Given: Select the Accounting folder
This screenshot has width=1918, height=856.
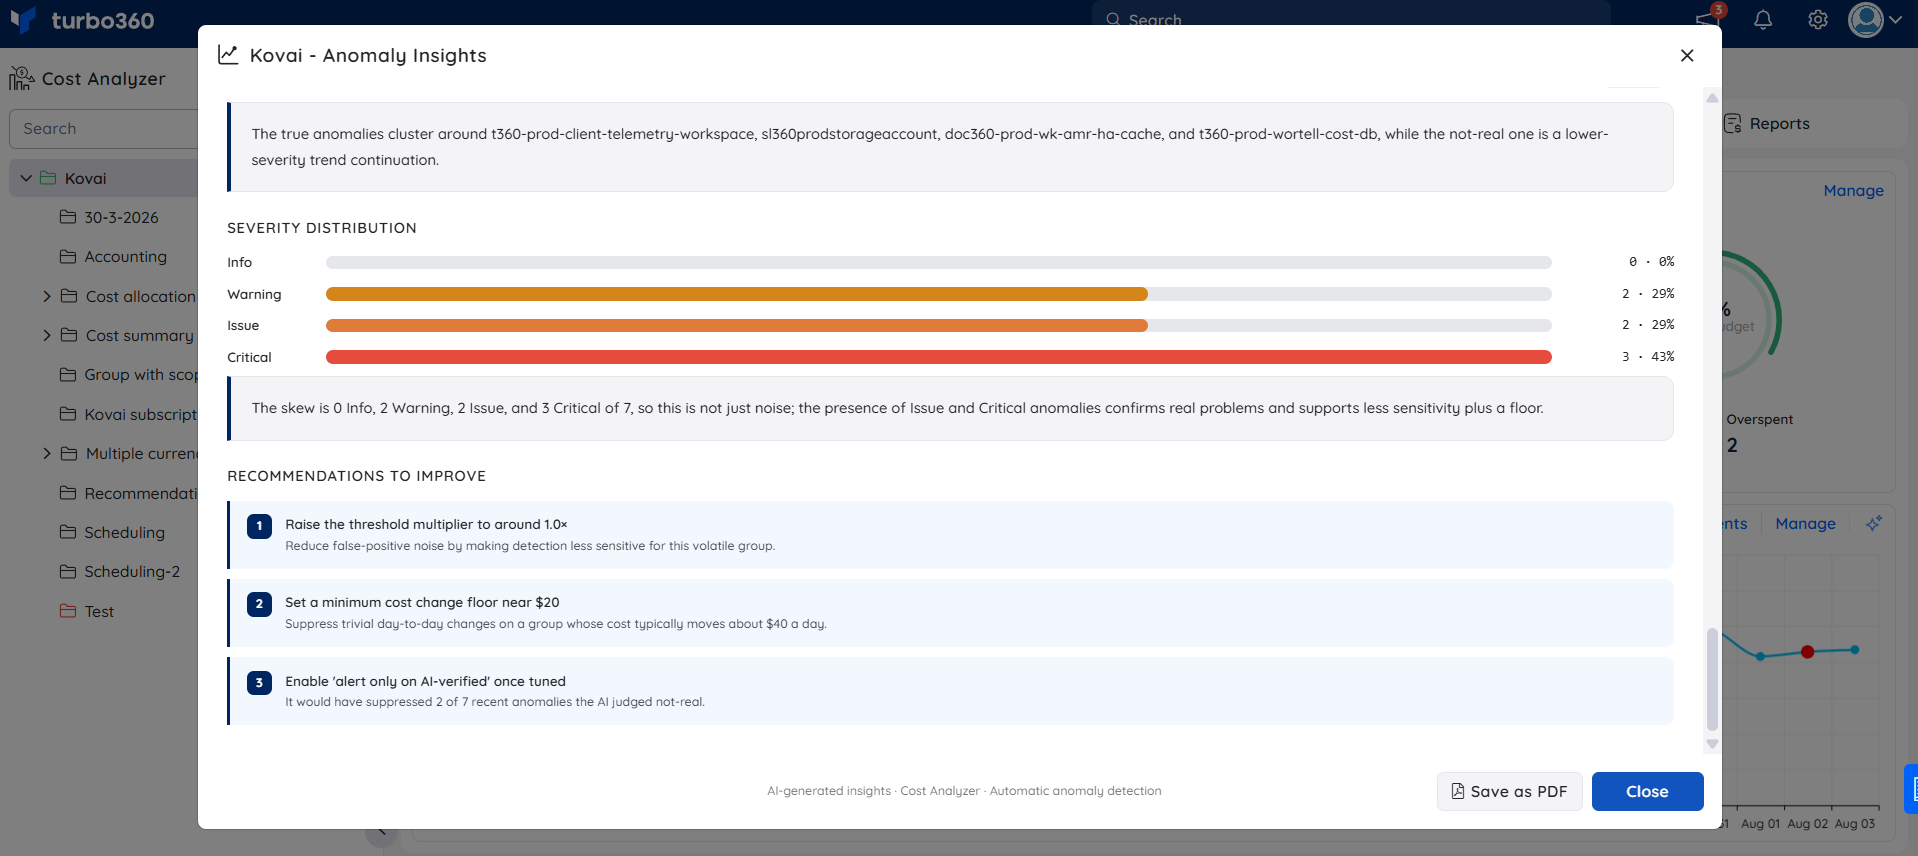Looking at the screenshot, I should click(125, 257).
